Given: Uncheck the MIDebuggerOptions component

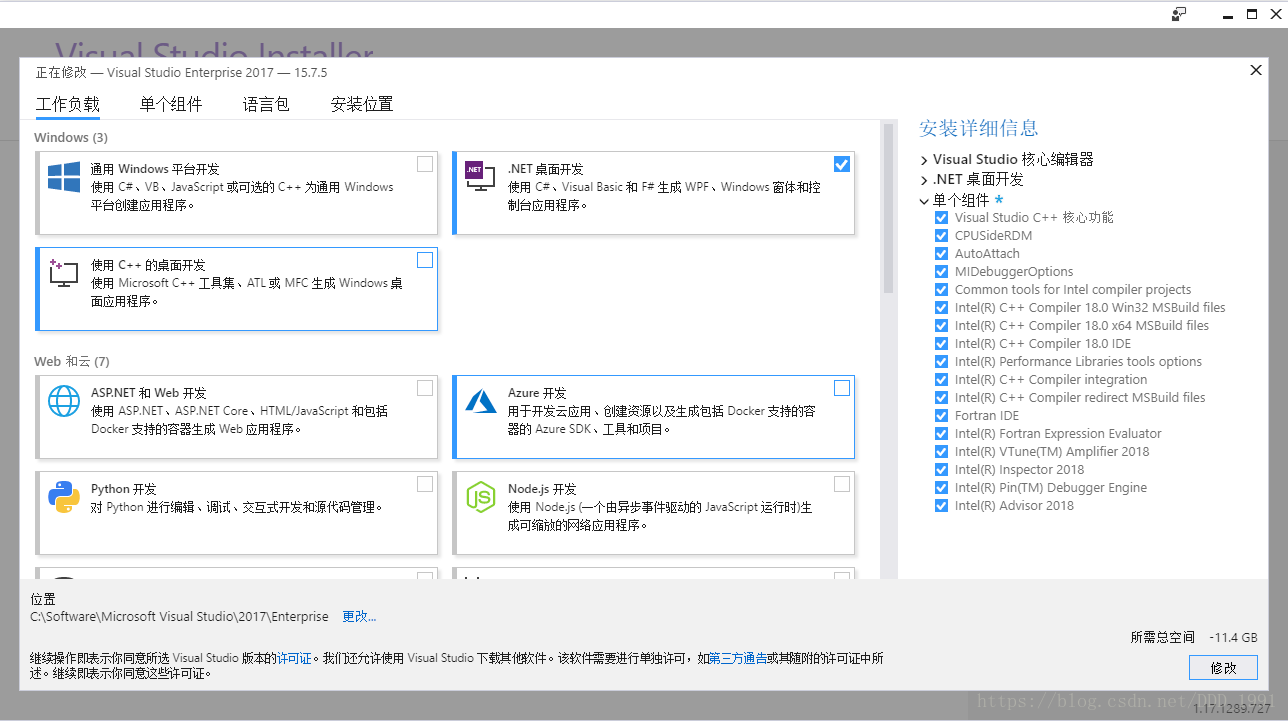Looking at the screenshot, I should pyautogui.click(x=941, y=272).
